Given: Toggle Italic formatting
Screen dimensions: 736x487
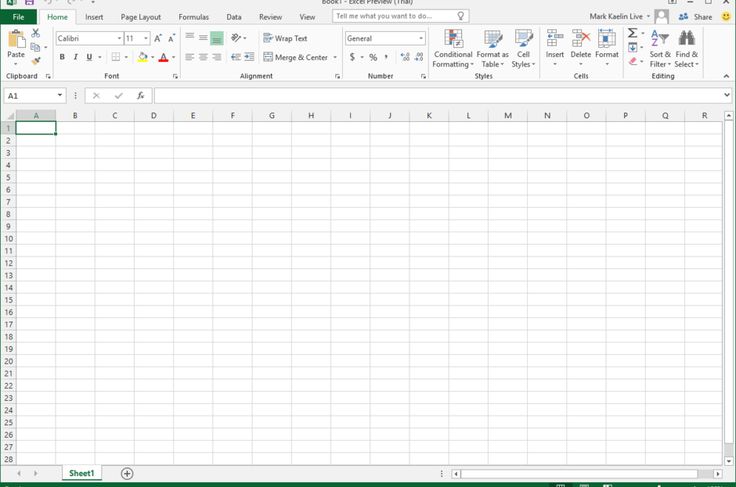Looking at the screenshot, I should pos(76,57).
